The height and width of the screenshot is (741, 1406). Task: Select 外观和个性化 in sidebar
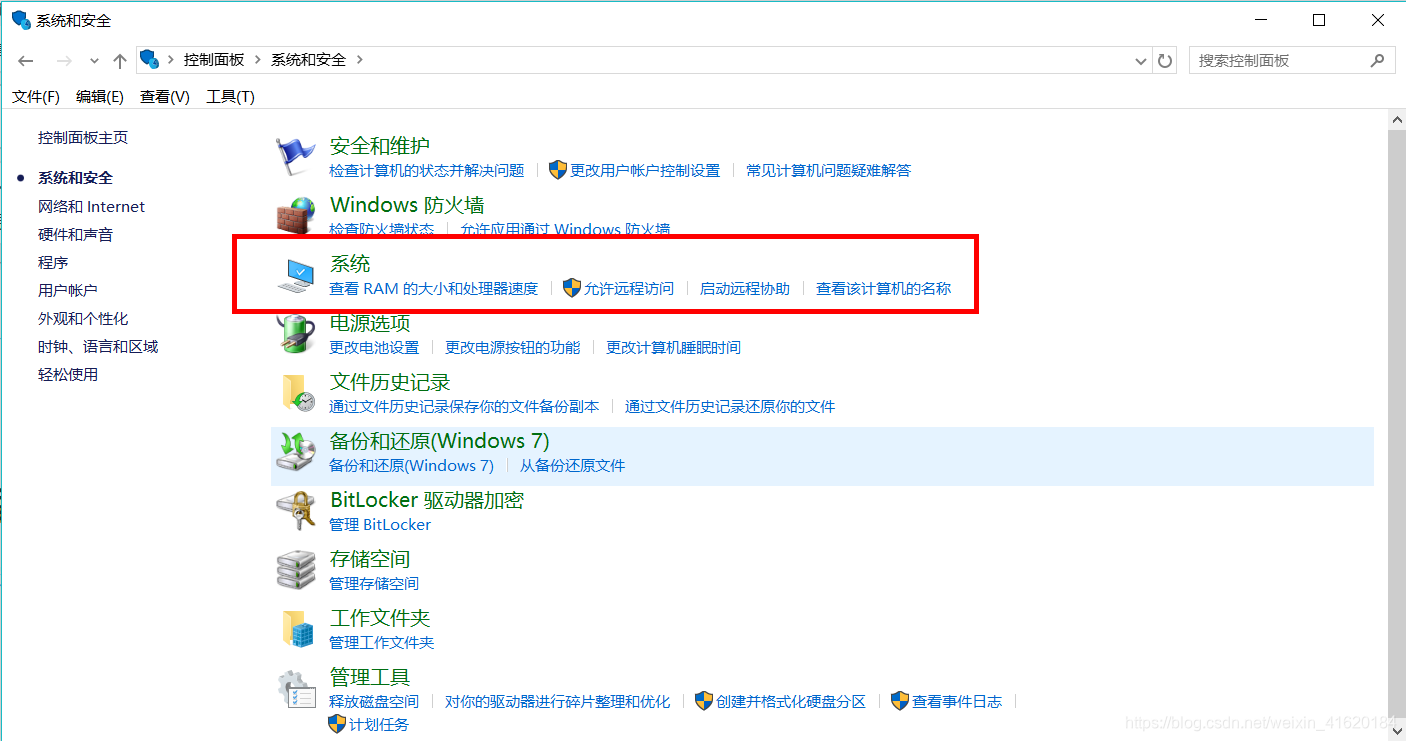(x=83, y=318)
